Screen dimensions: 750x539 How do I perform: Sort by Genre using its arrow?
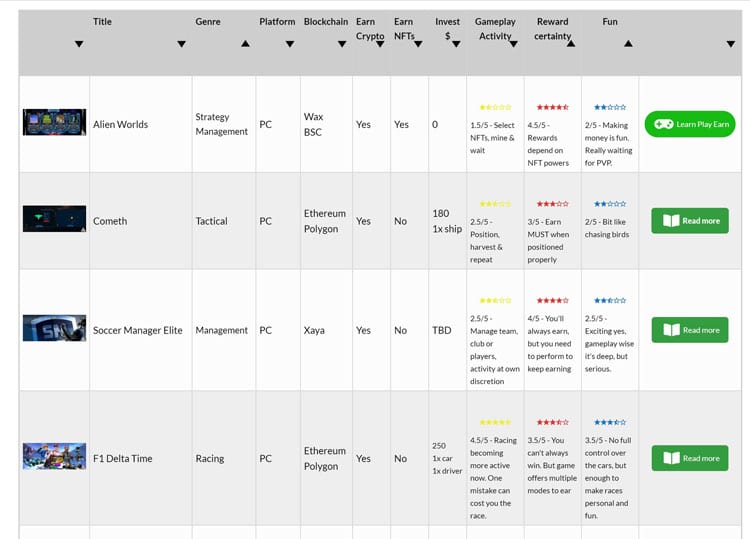tap(246, 44)
